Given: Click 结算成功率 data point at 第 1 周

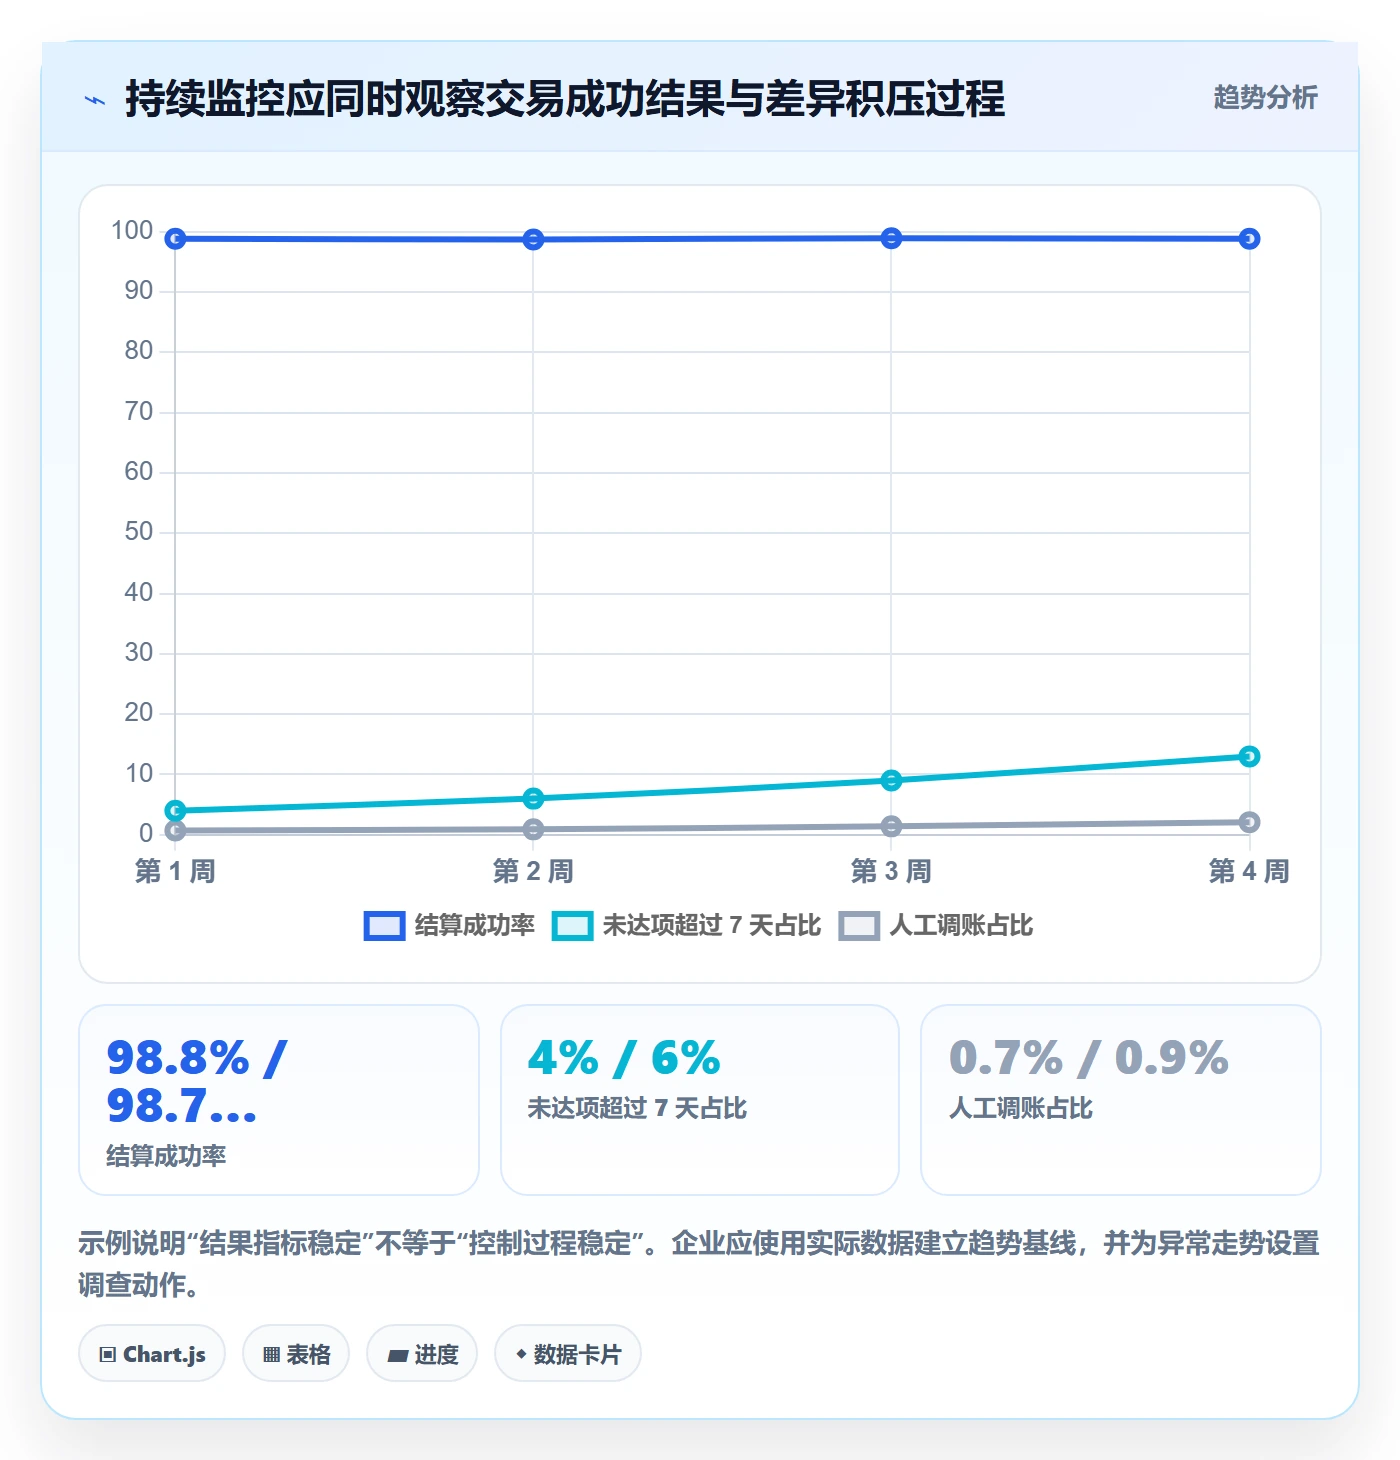Looking at the screenshot, I should point(175,239).
